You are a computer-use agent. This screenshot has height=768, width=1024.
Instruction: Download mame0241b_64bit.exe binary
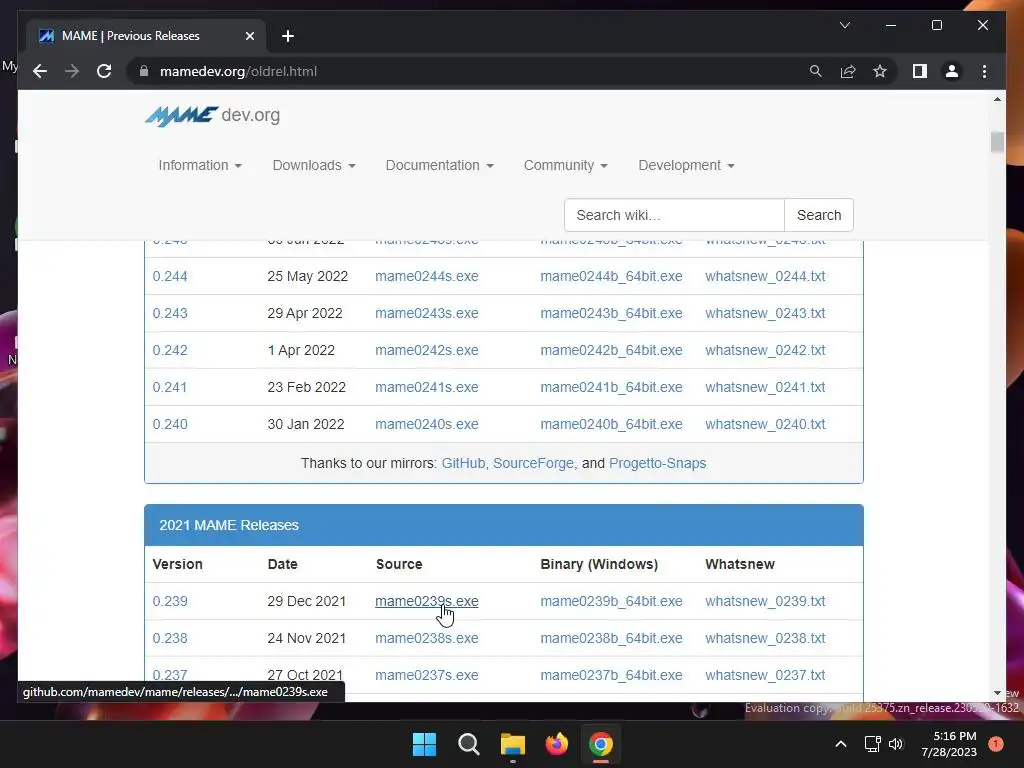coord(611,387)
